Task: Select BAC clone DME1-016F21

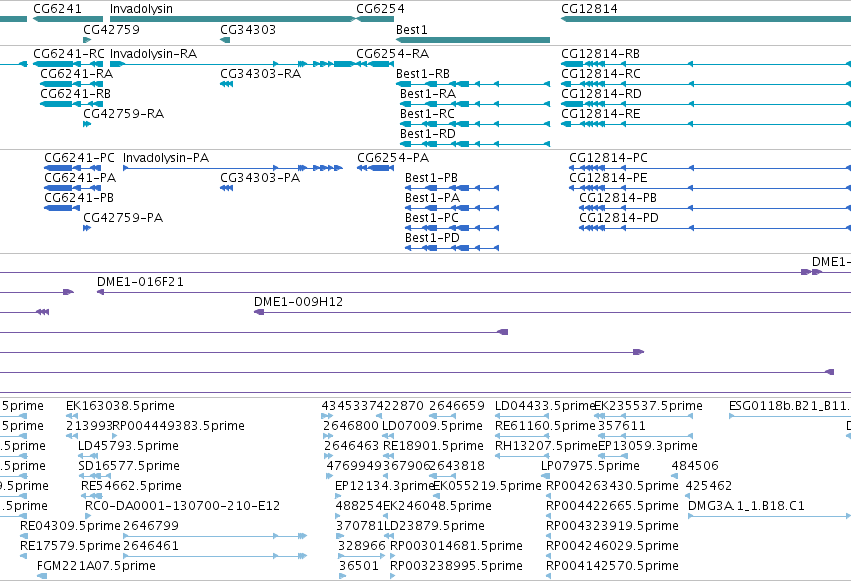Action: (x=474, y=292)
